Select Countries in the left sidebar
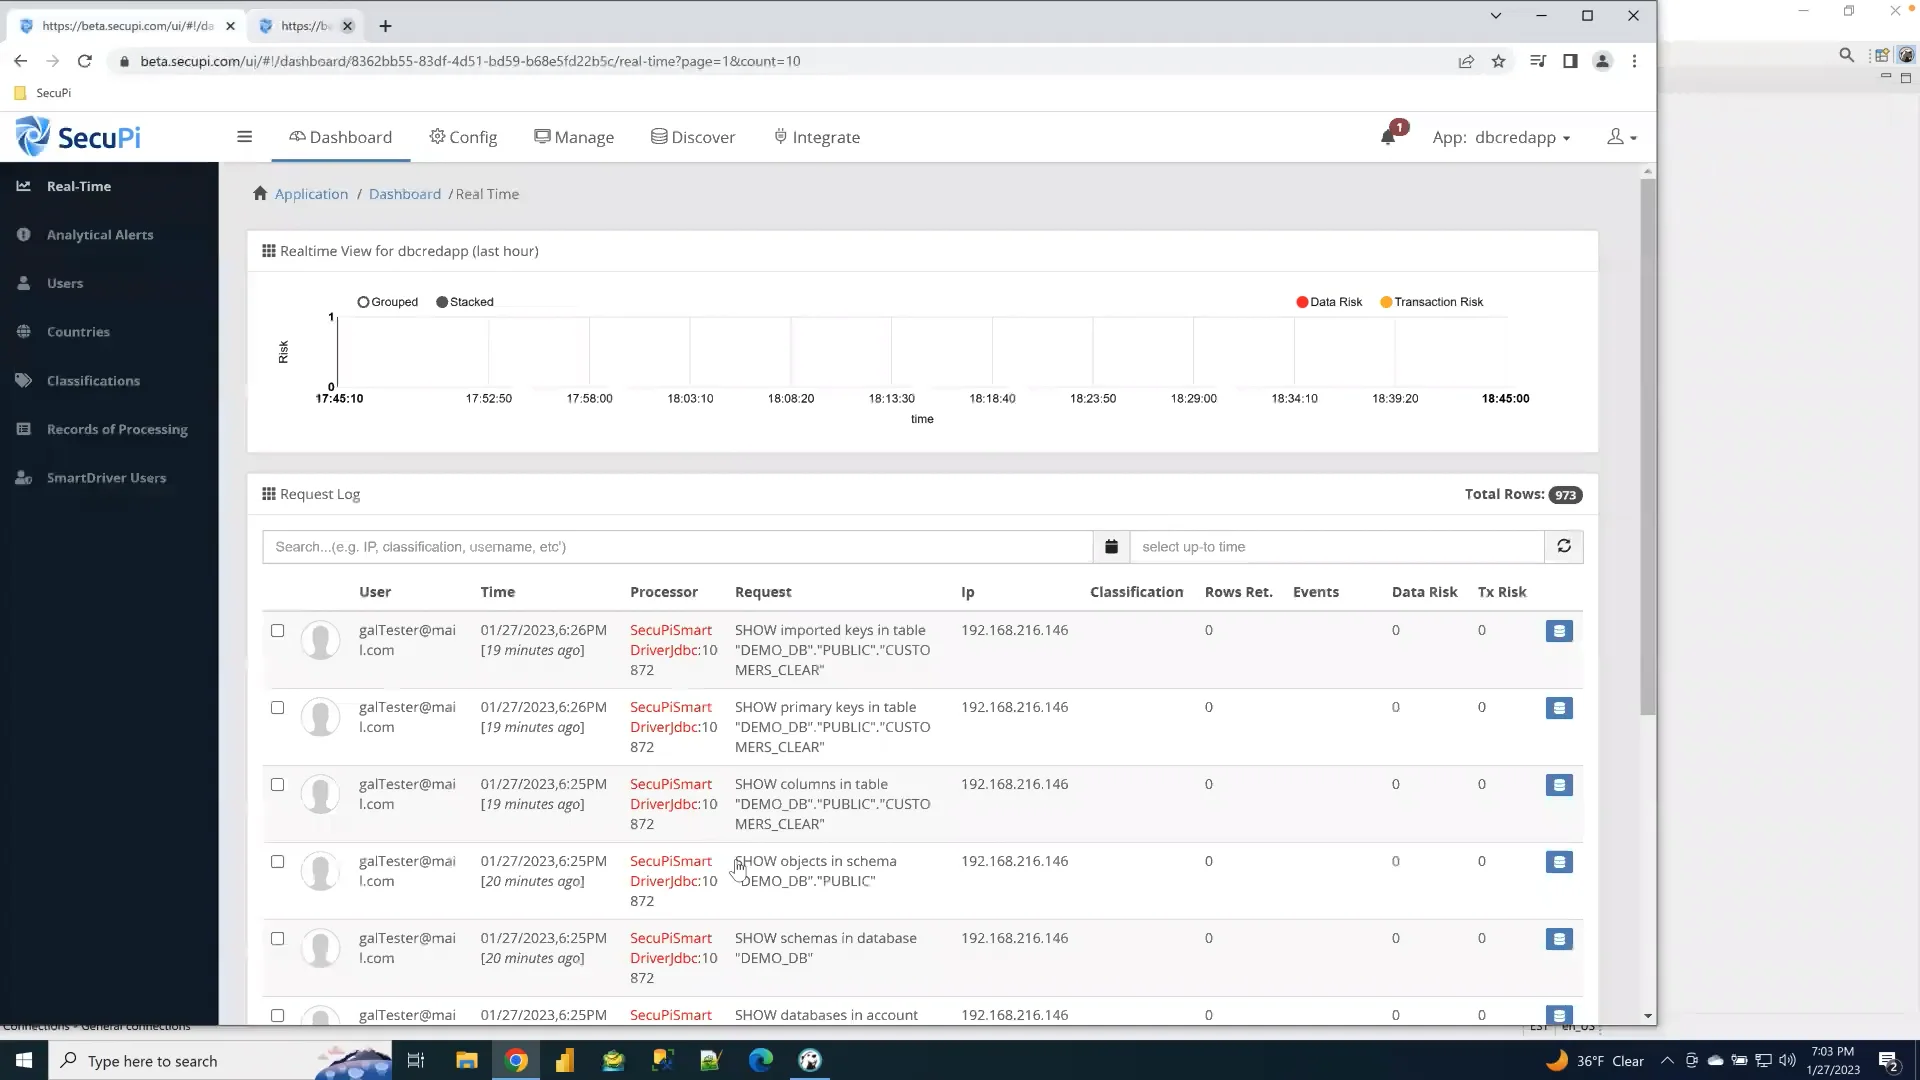 click(x=77, y=331)
